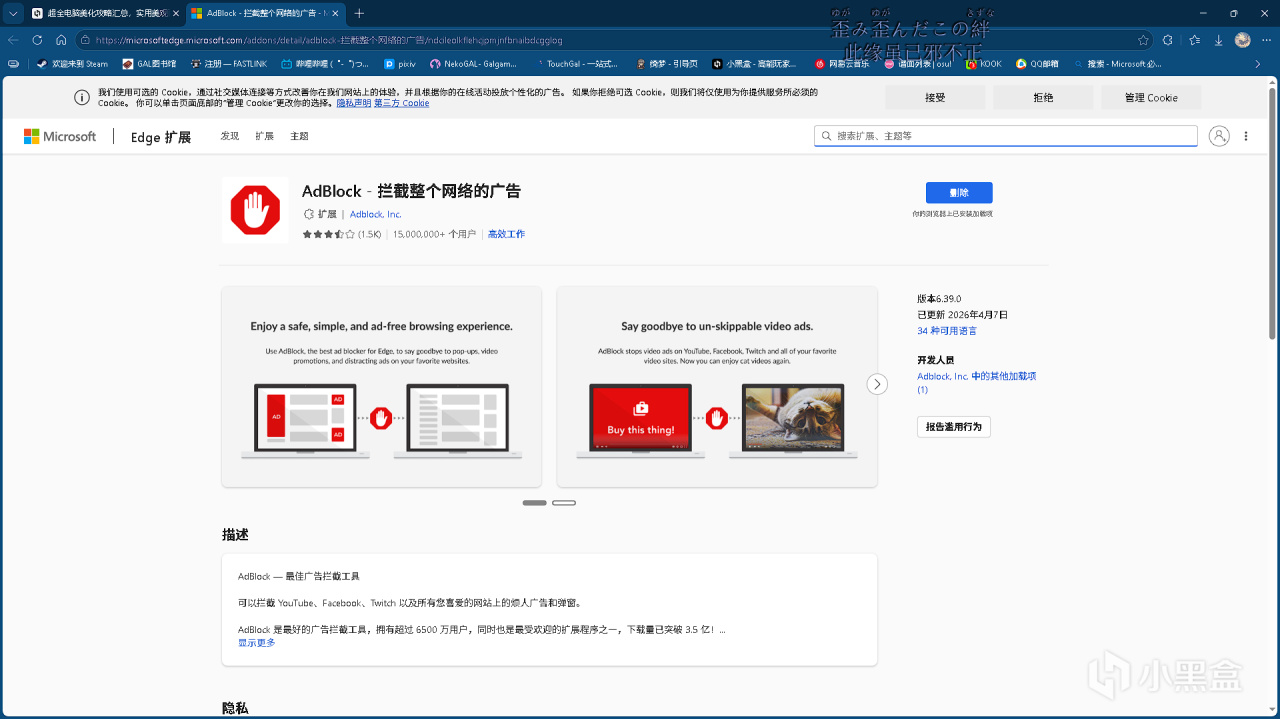The height and width of the screenshot is (719, 1280).
Task: Open the 小黑盒 bookmark
Action: coord(755,64)
